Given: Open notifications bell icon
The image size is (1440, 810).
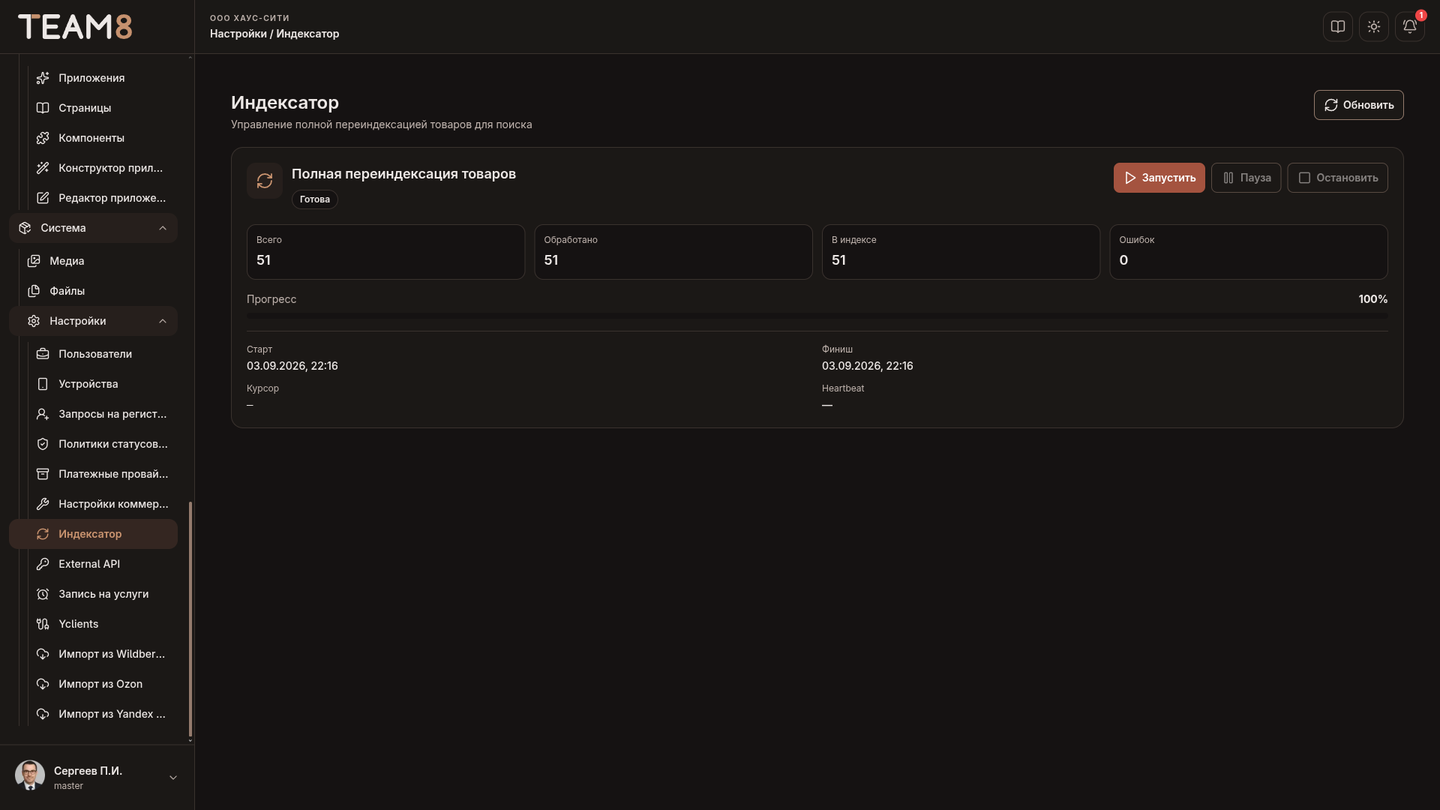Looking at the screenshot, I should (1410, 27).
